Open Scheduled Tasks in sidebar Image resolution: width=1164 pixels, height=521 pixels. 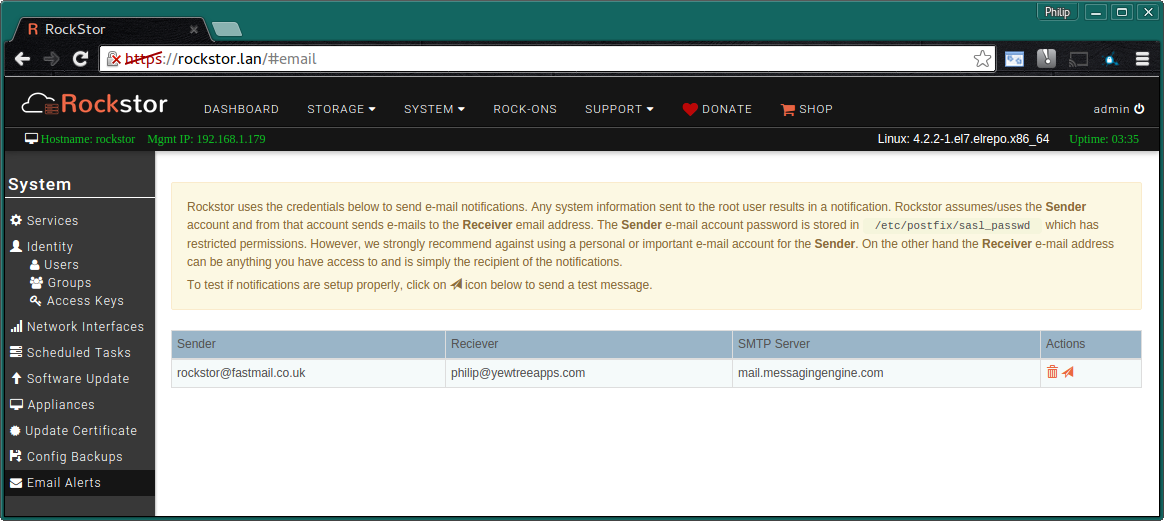[70, 353]
